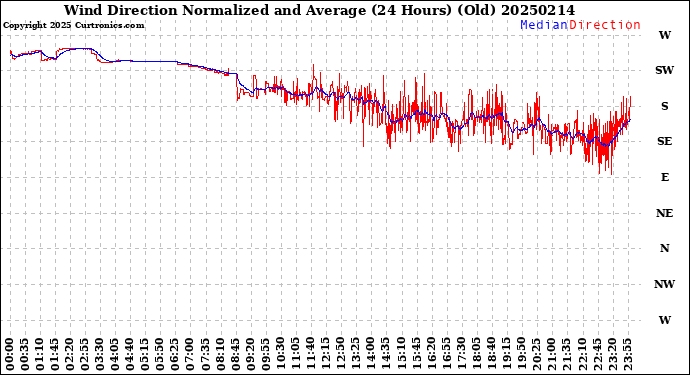Viewport: 690px width, 375px height.
Task: Click the 04:40 time axis label
Action: pos(130,355)
